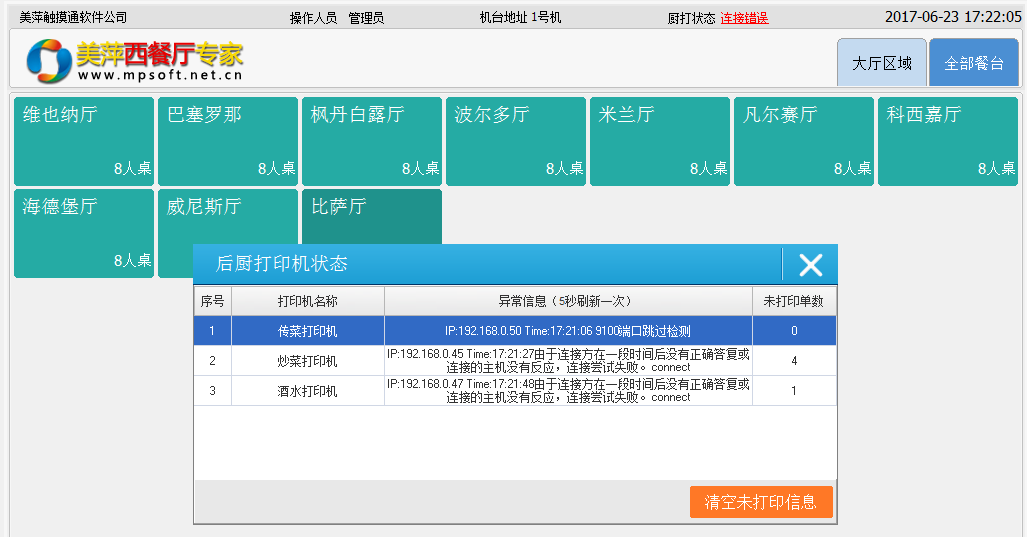This screenshot has height=537, width=1027.
Task: Choose the 凡尔赛厅 room tile
Action: (804, 141)
